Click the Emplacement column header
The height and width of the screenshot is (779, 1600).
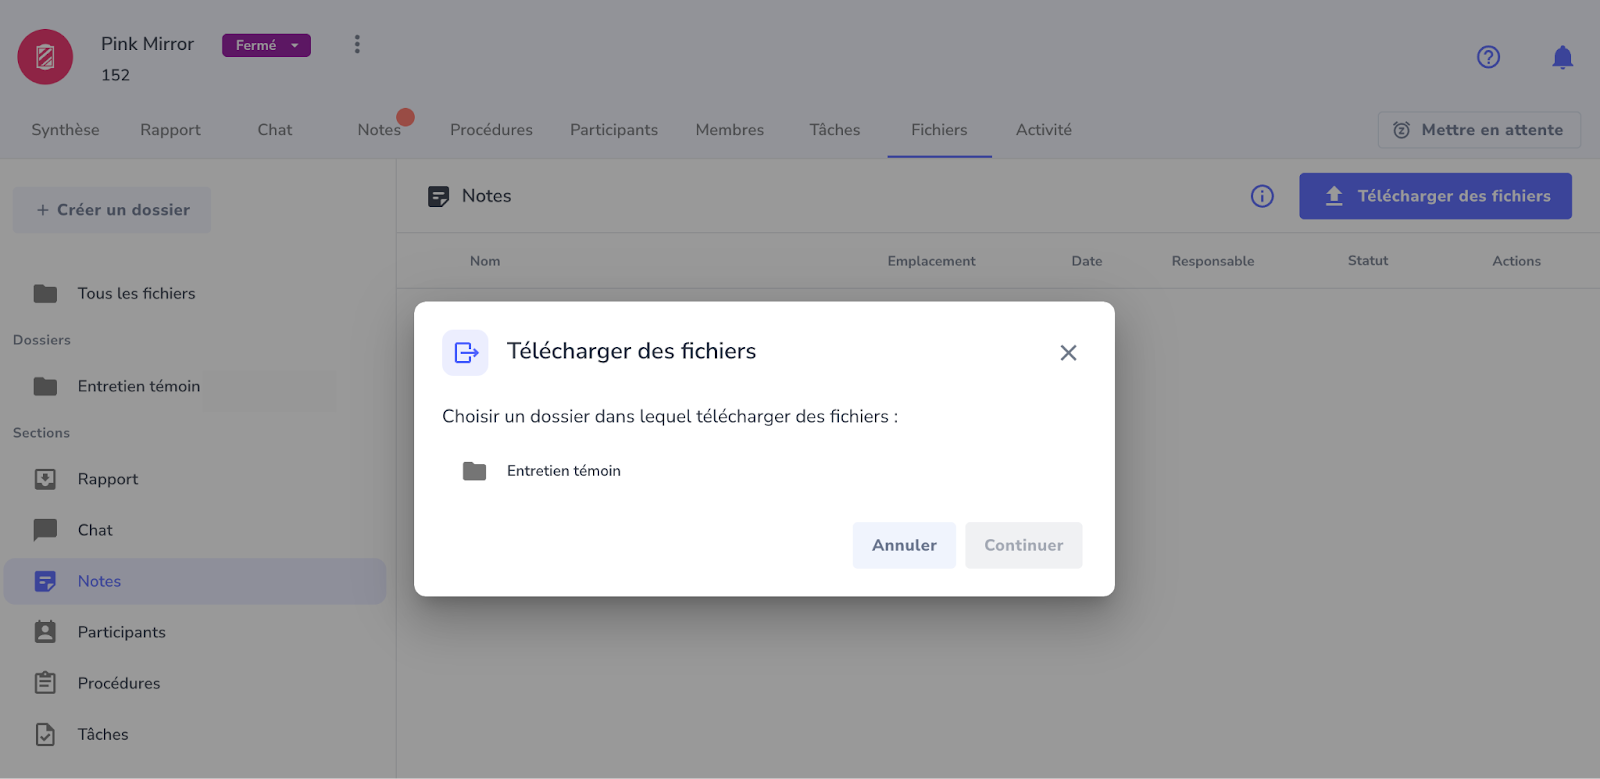click(x=931, y=261)
